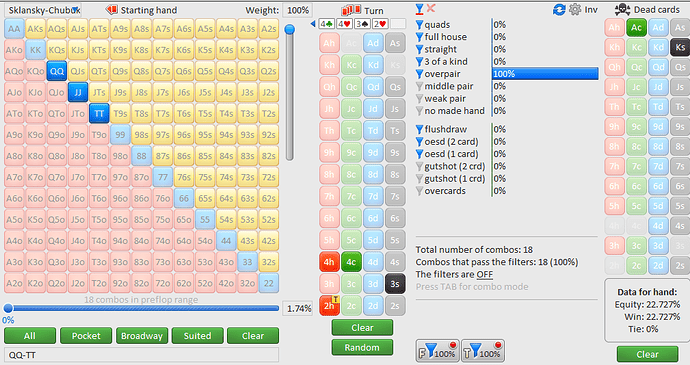Mark 9d in the Dead cards panel
Image resolution: width=690 pixels, height=365 pixels.
pos(658,127)
